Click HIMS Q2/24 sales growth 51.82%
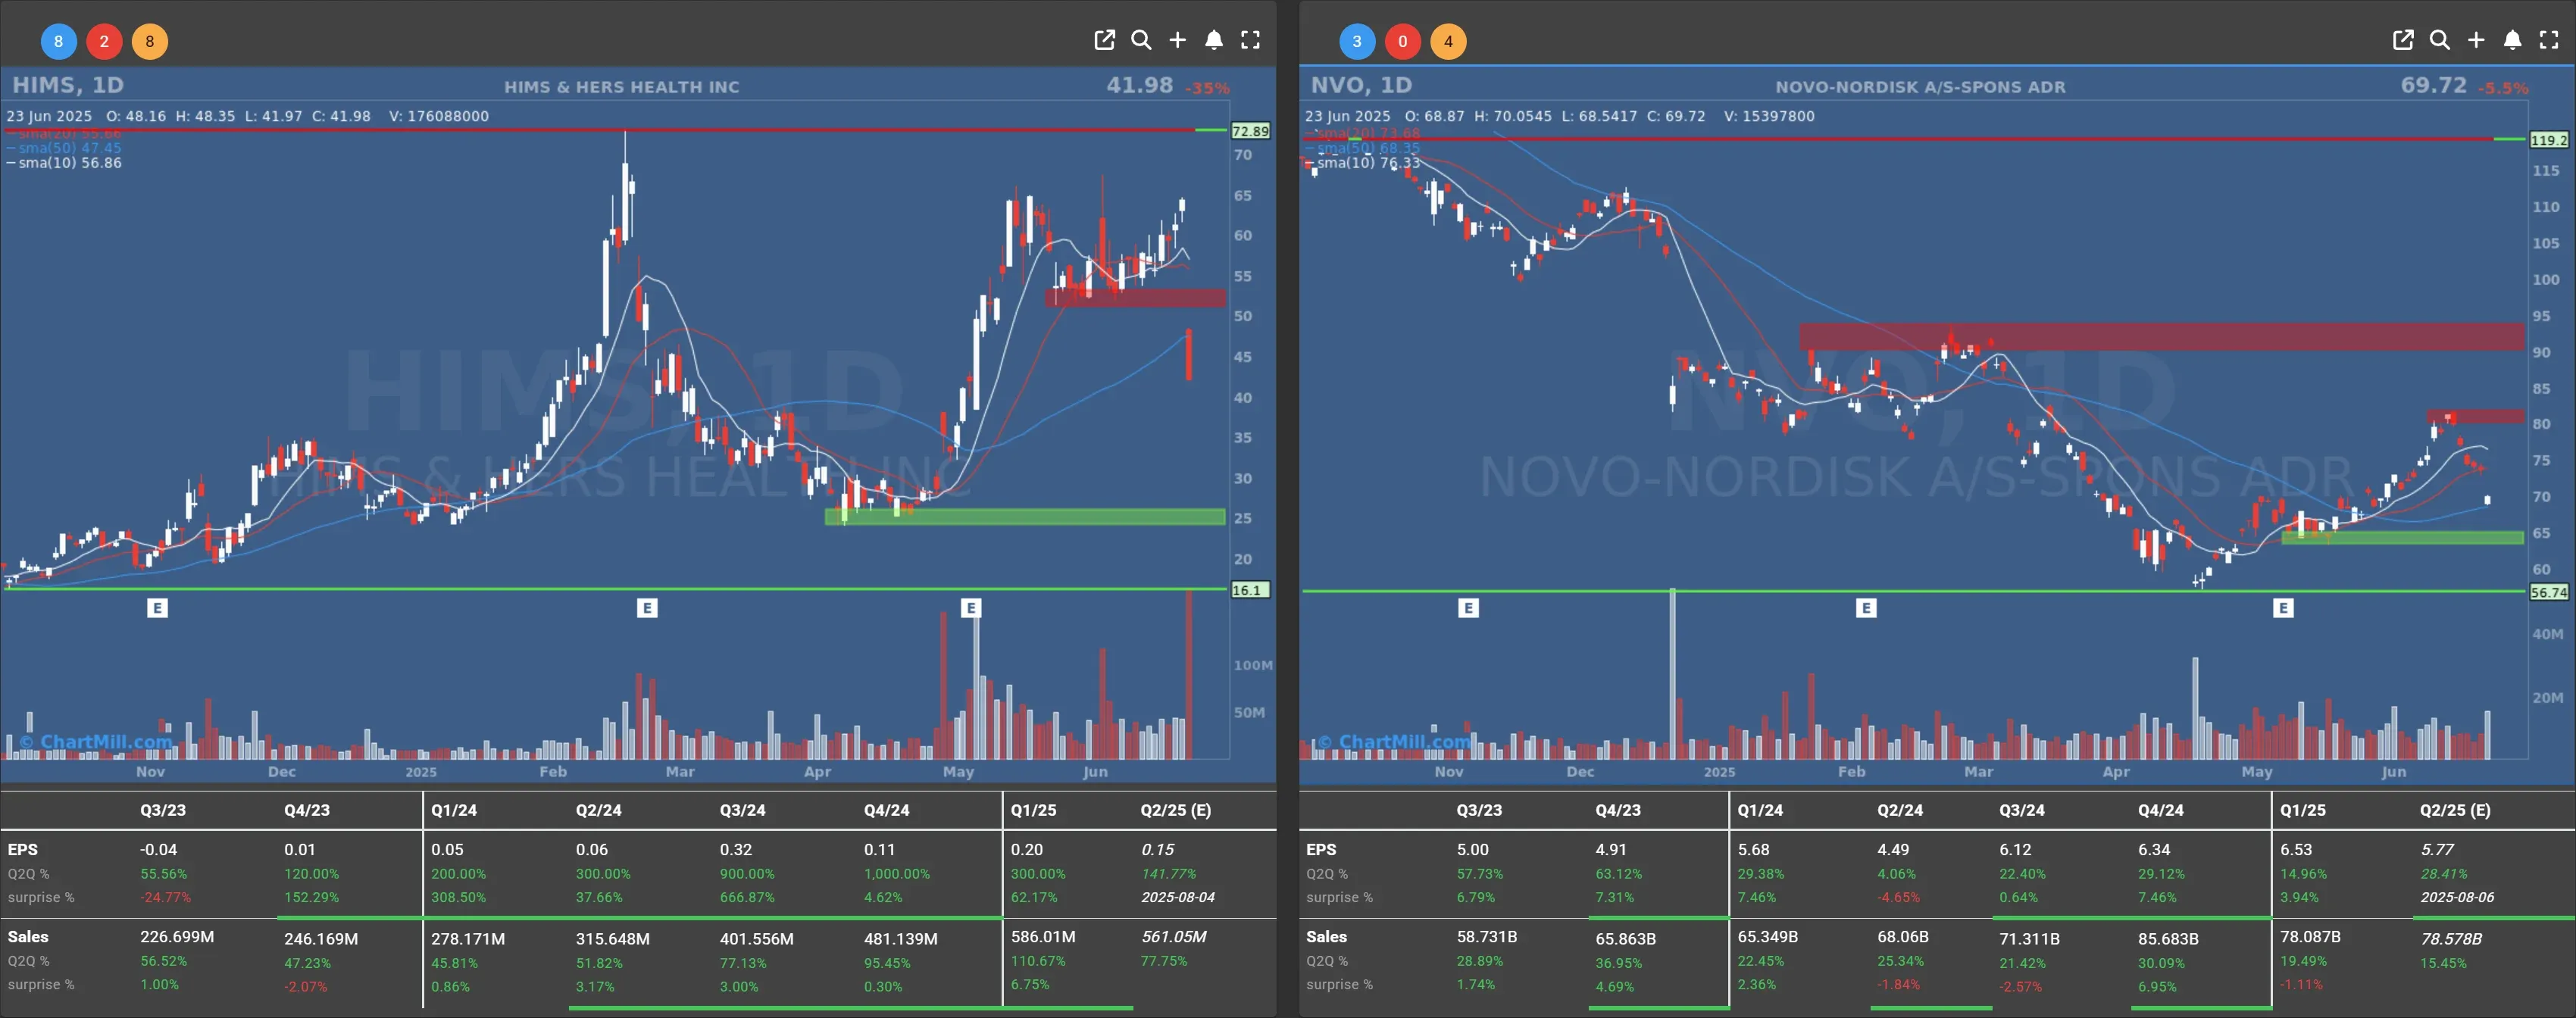The height and width of the screenshot is (1018, 2576). (x=599, y=963)
